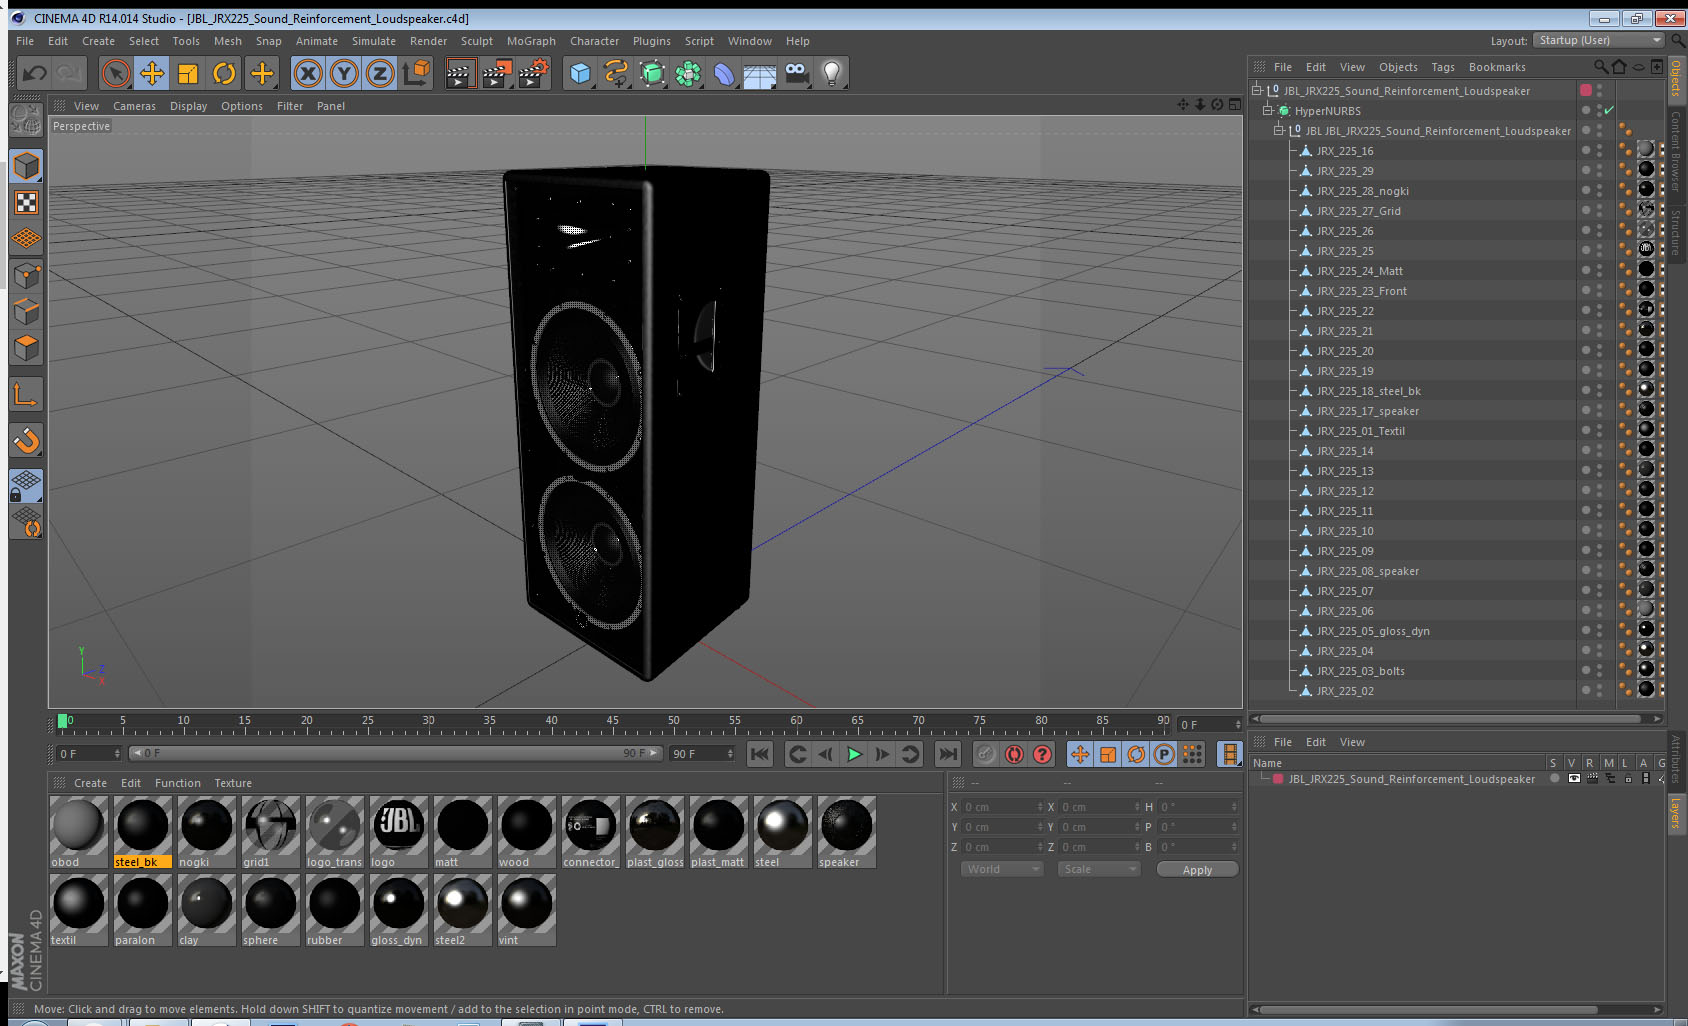Select the Live Selection tool
This screenshot has width=1688, height=1026.
[116, 73]
